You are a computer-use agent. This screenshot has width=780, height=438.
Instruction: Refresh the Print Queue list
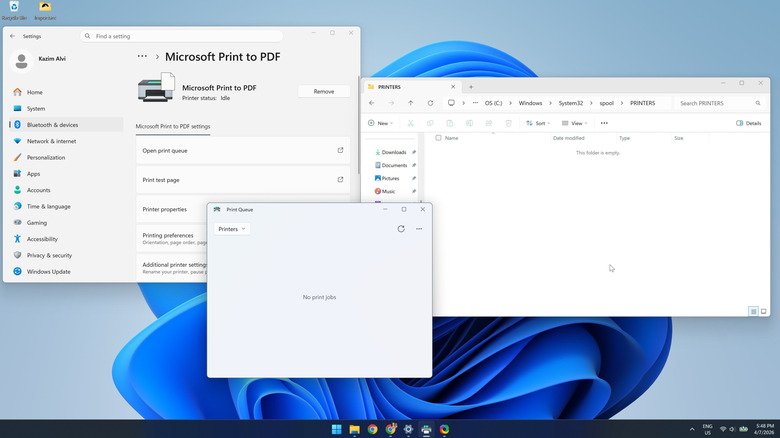click(x=401, y=229)
